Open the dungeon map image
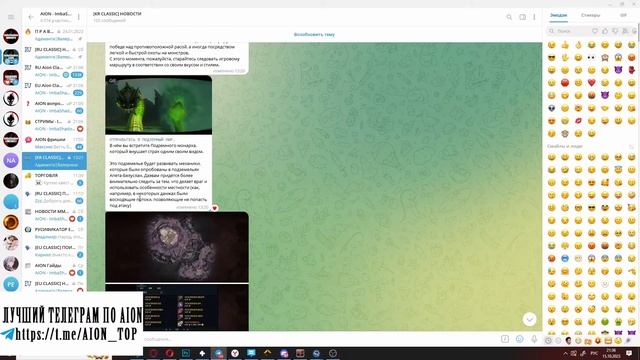This screenshot has width=640, height=360. (177, 247)
